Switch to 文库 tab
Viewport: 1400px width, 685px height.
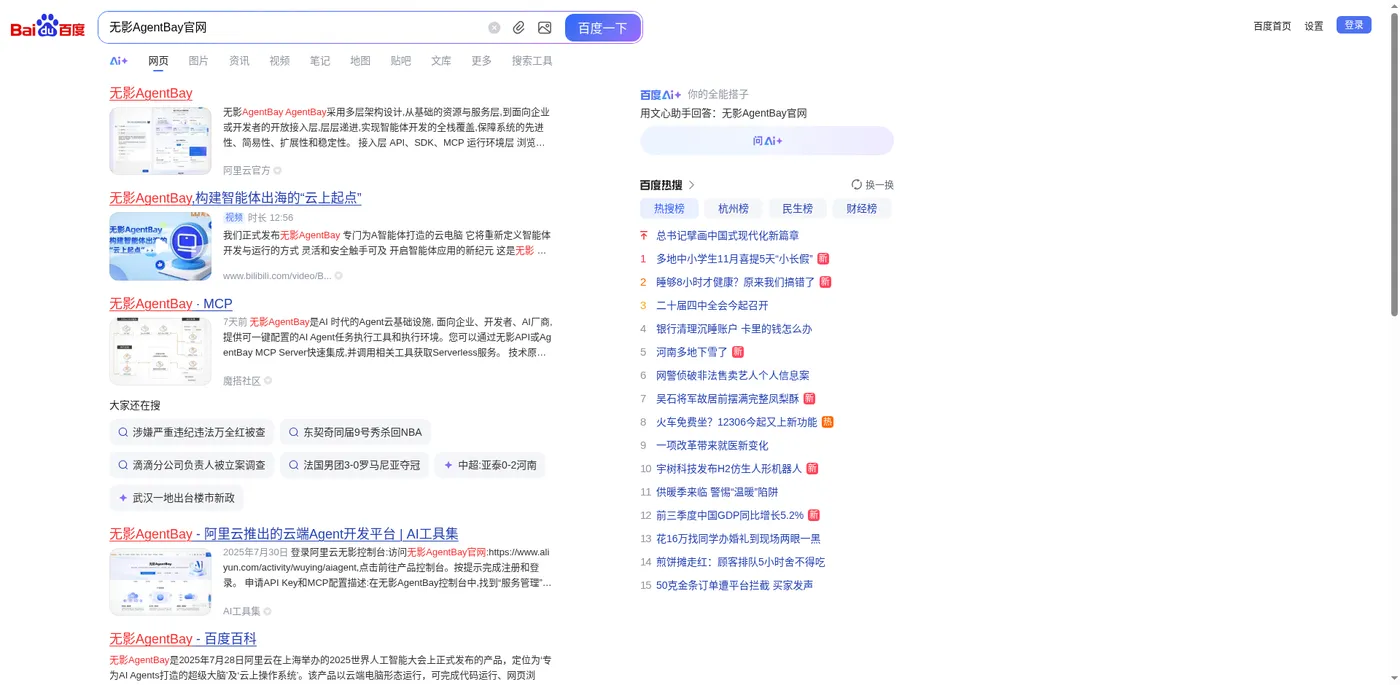pyautogui.click(x=441, y=61)
